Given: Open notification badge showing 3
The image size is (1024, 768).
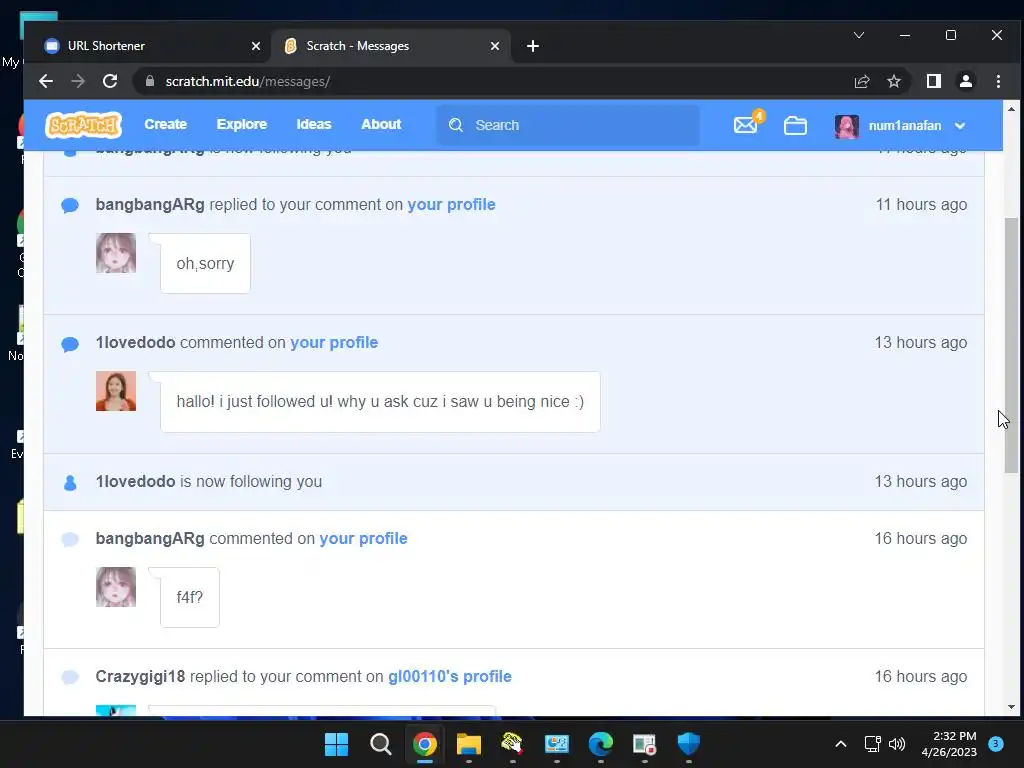Looking at the screenshot, I should click(x=995, y=744).
